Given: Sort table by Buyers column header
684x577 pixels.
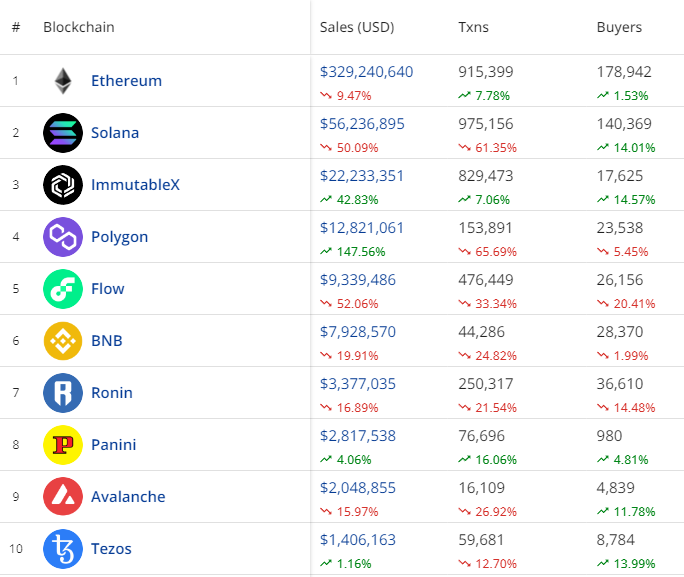Looking at the screenshot, I should (x=619, y=27).
